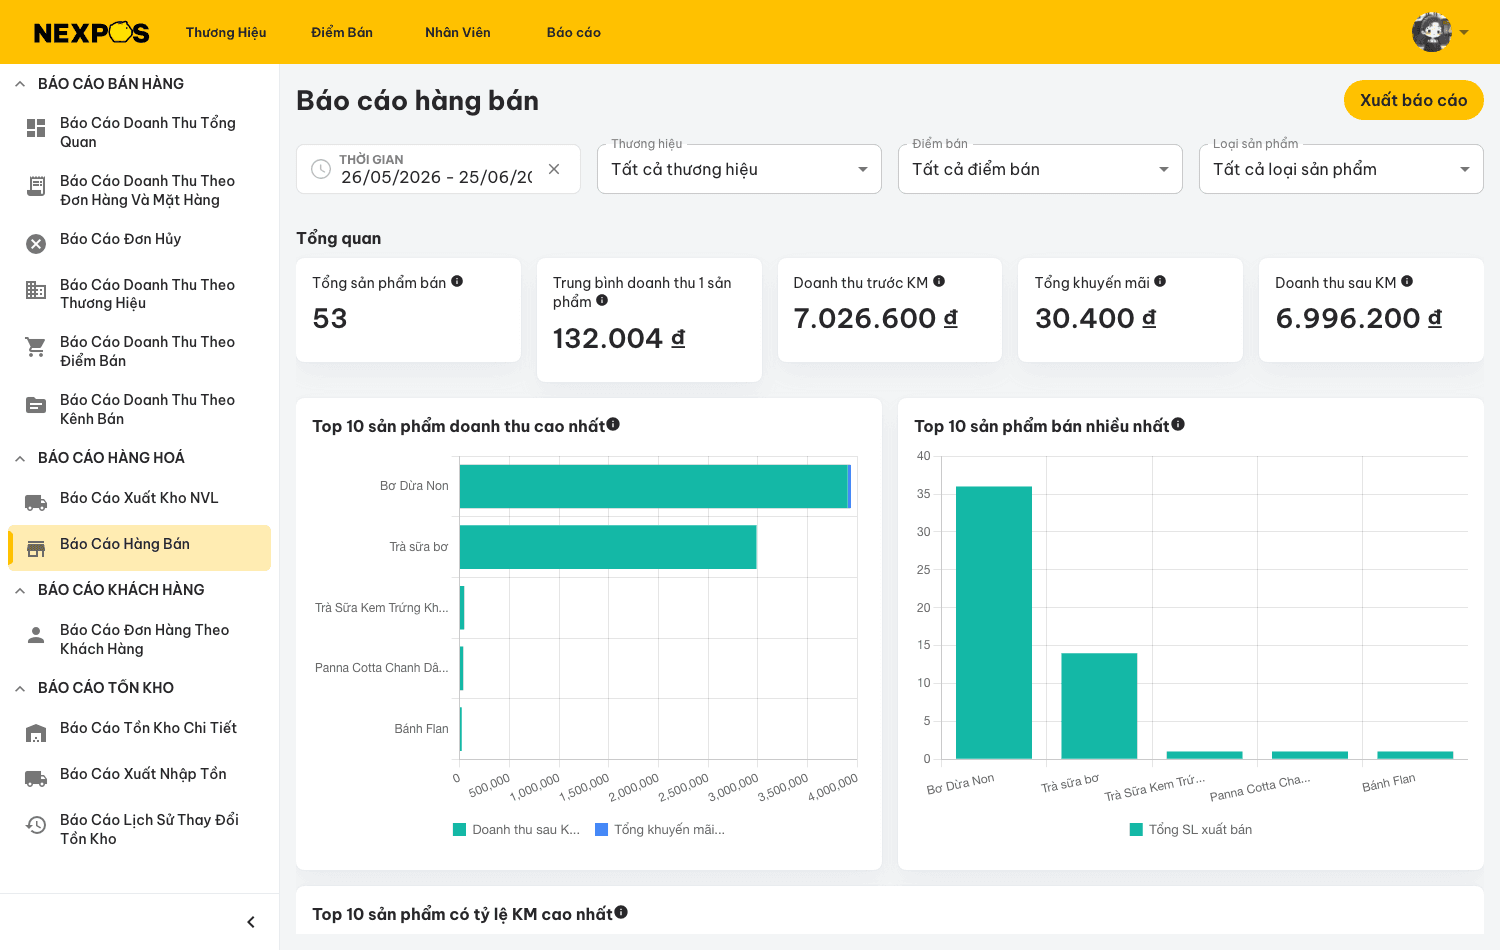1500x950 pixels.
Task: Click the clock icon in the THỜI GIAN field
Action: 321,169
